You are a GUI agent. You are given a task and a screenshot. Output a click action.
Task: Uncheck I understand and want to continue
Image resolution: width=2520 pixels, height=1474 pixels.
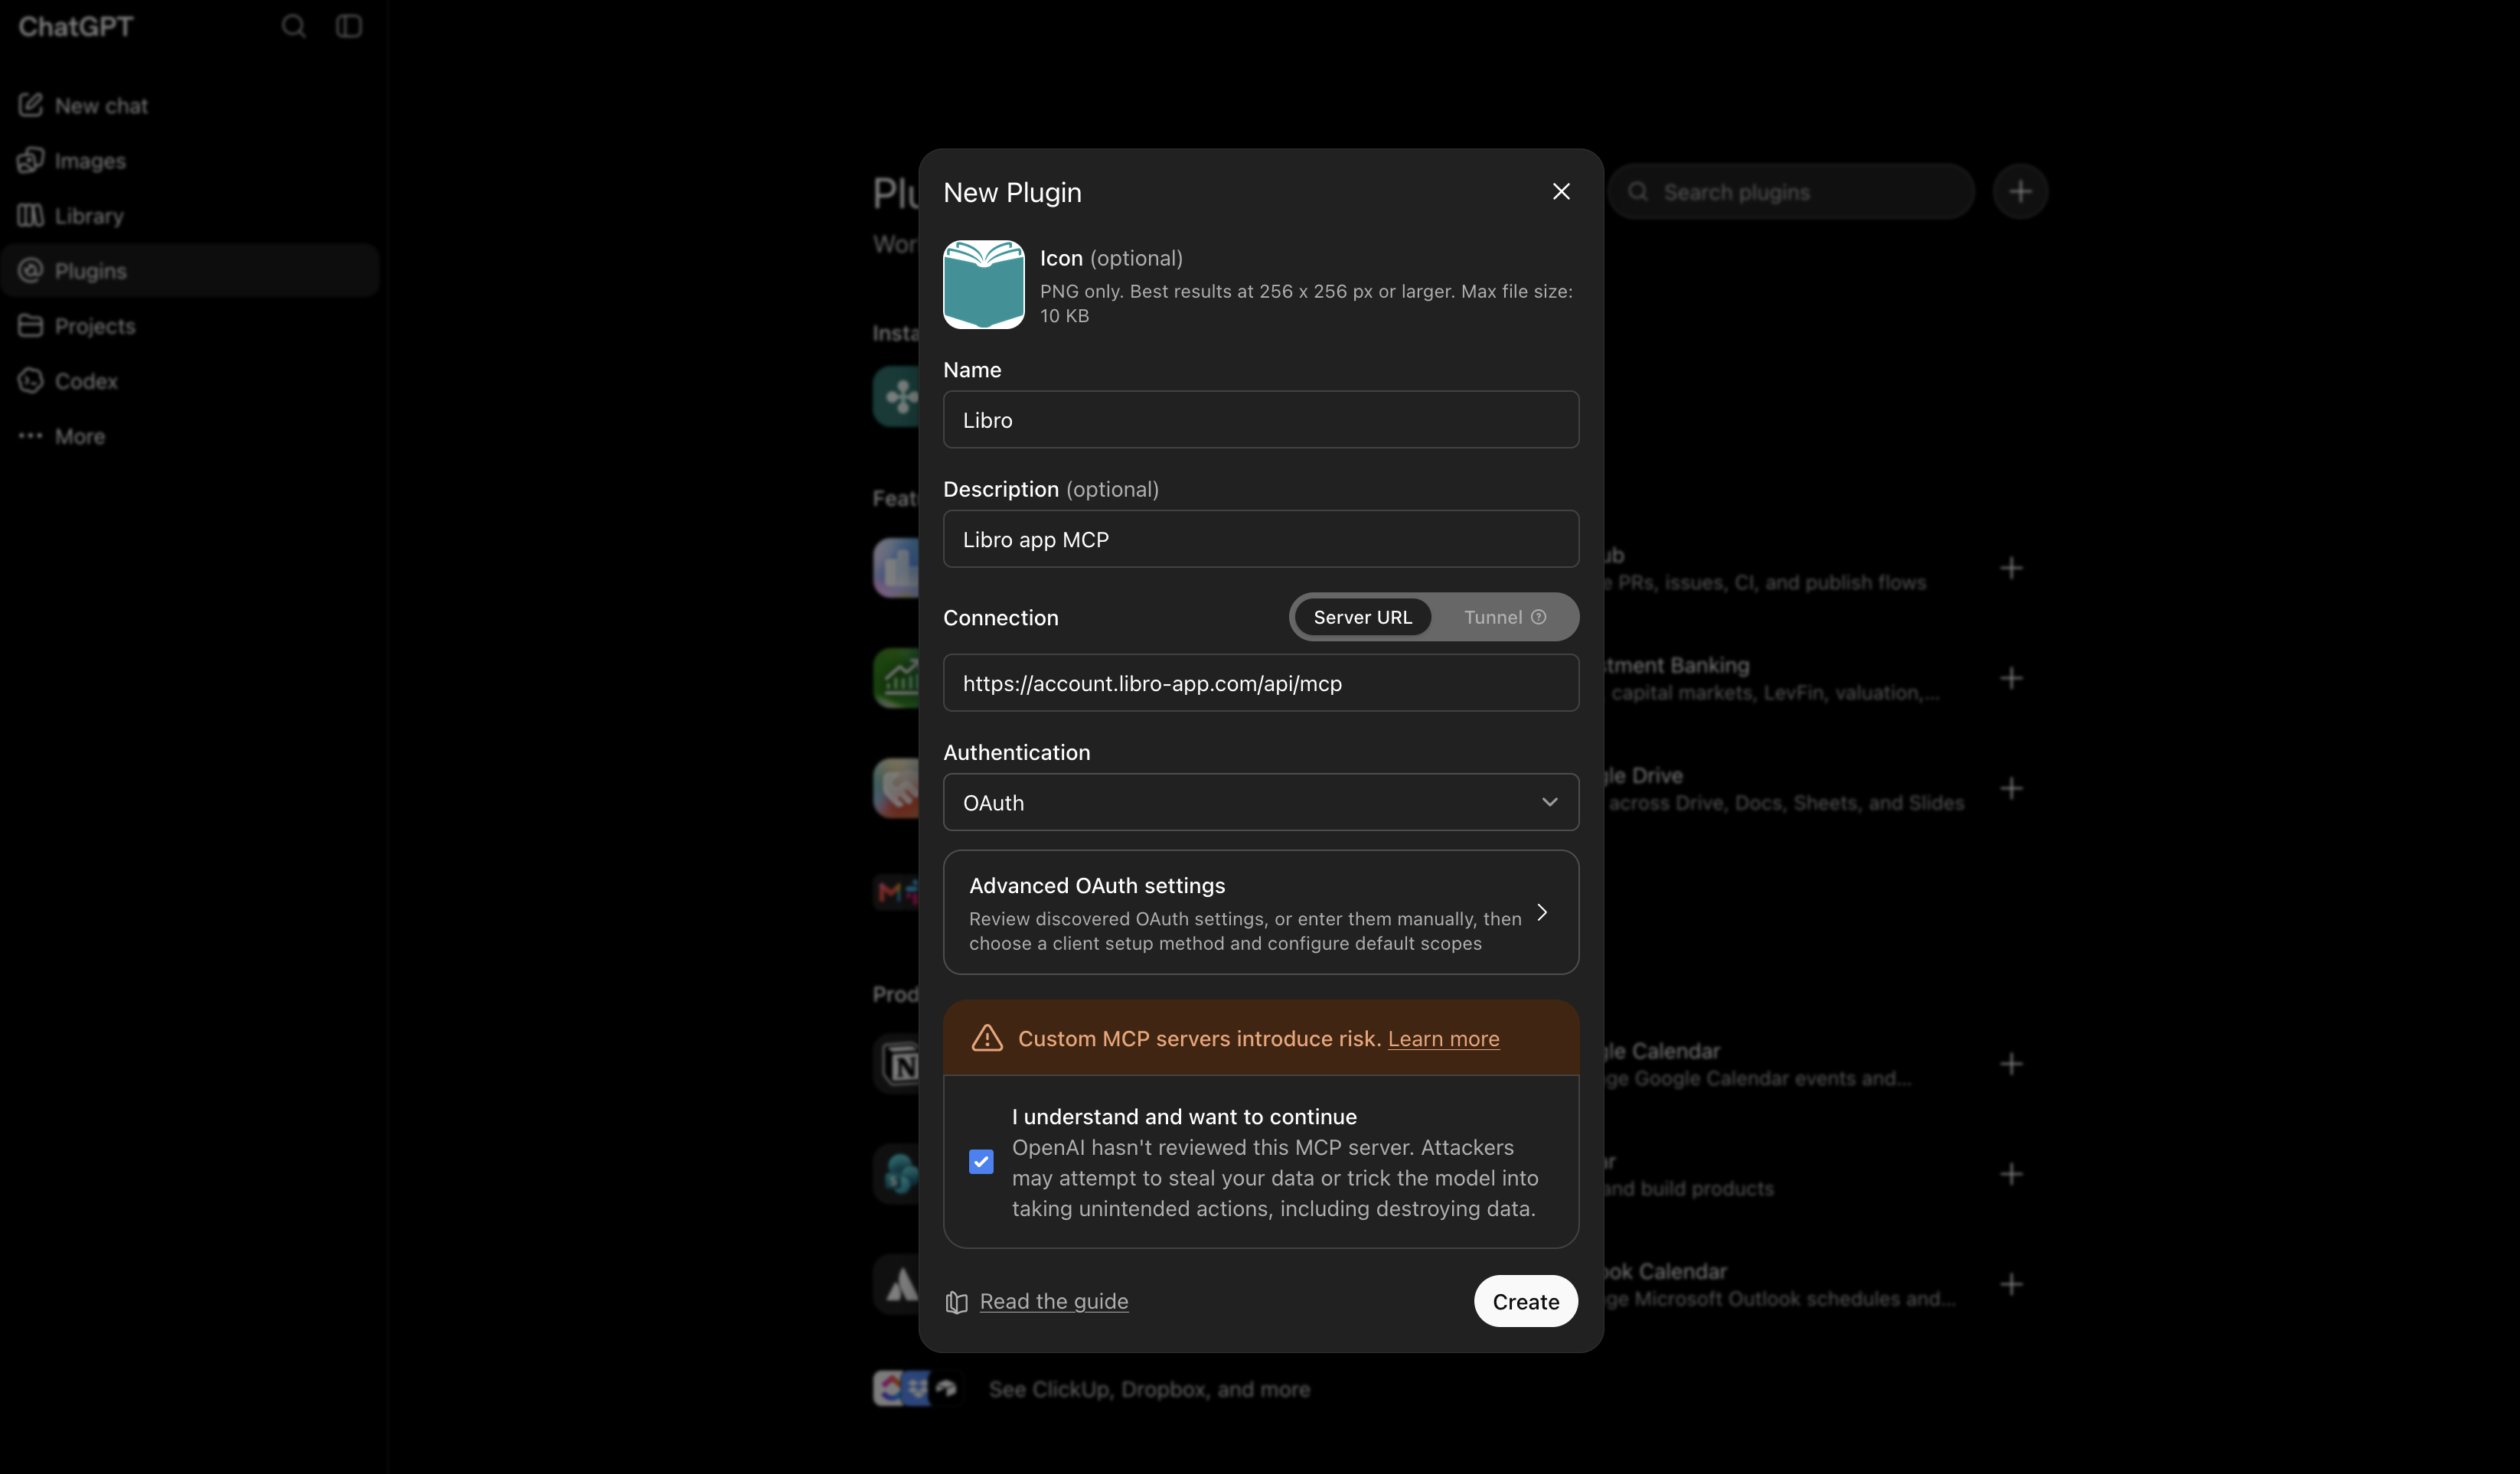[981, 1162]
